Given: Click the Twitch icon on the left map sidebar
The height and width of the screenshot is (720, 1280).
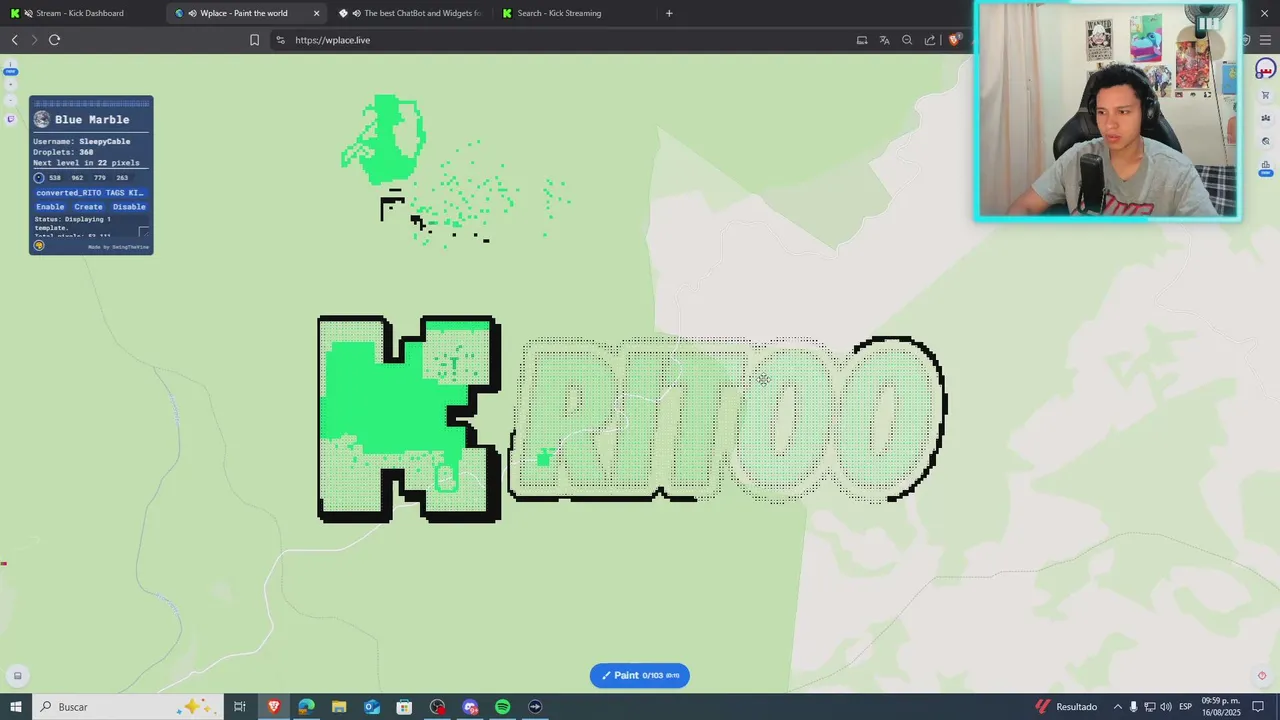Looking at the screenshot, I should click(10, 119).
